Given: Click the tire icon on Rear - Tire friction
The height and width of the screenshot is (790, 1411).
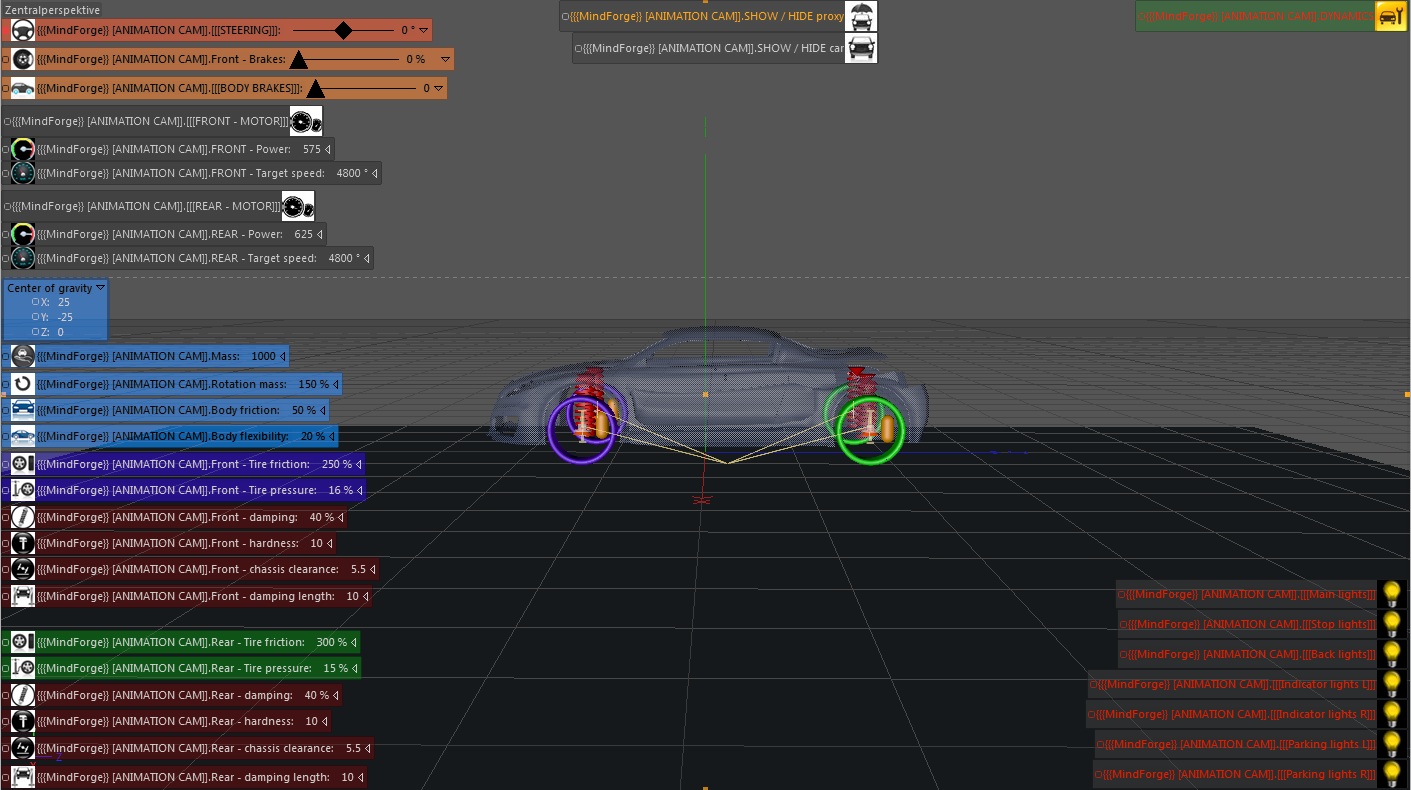Looking at the screenshot, I should pos(23,641).
